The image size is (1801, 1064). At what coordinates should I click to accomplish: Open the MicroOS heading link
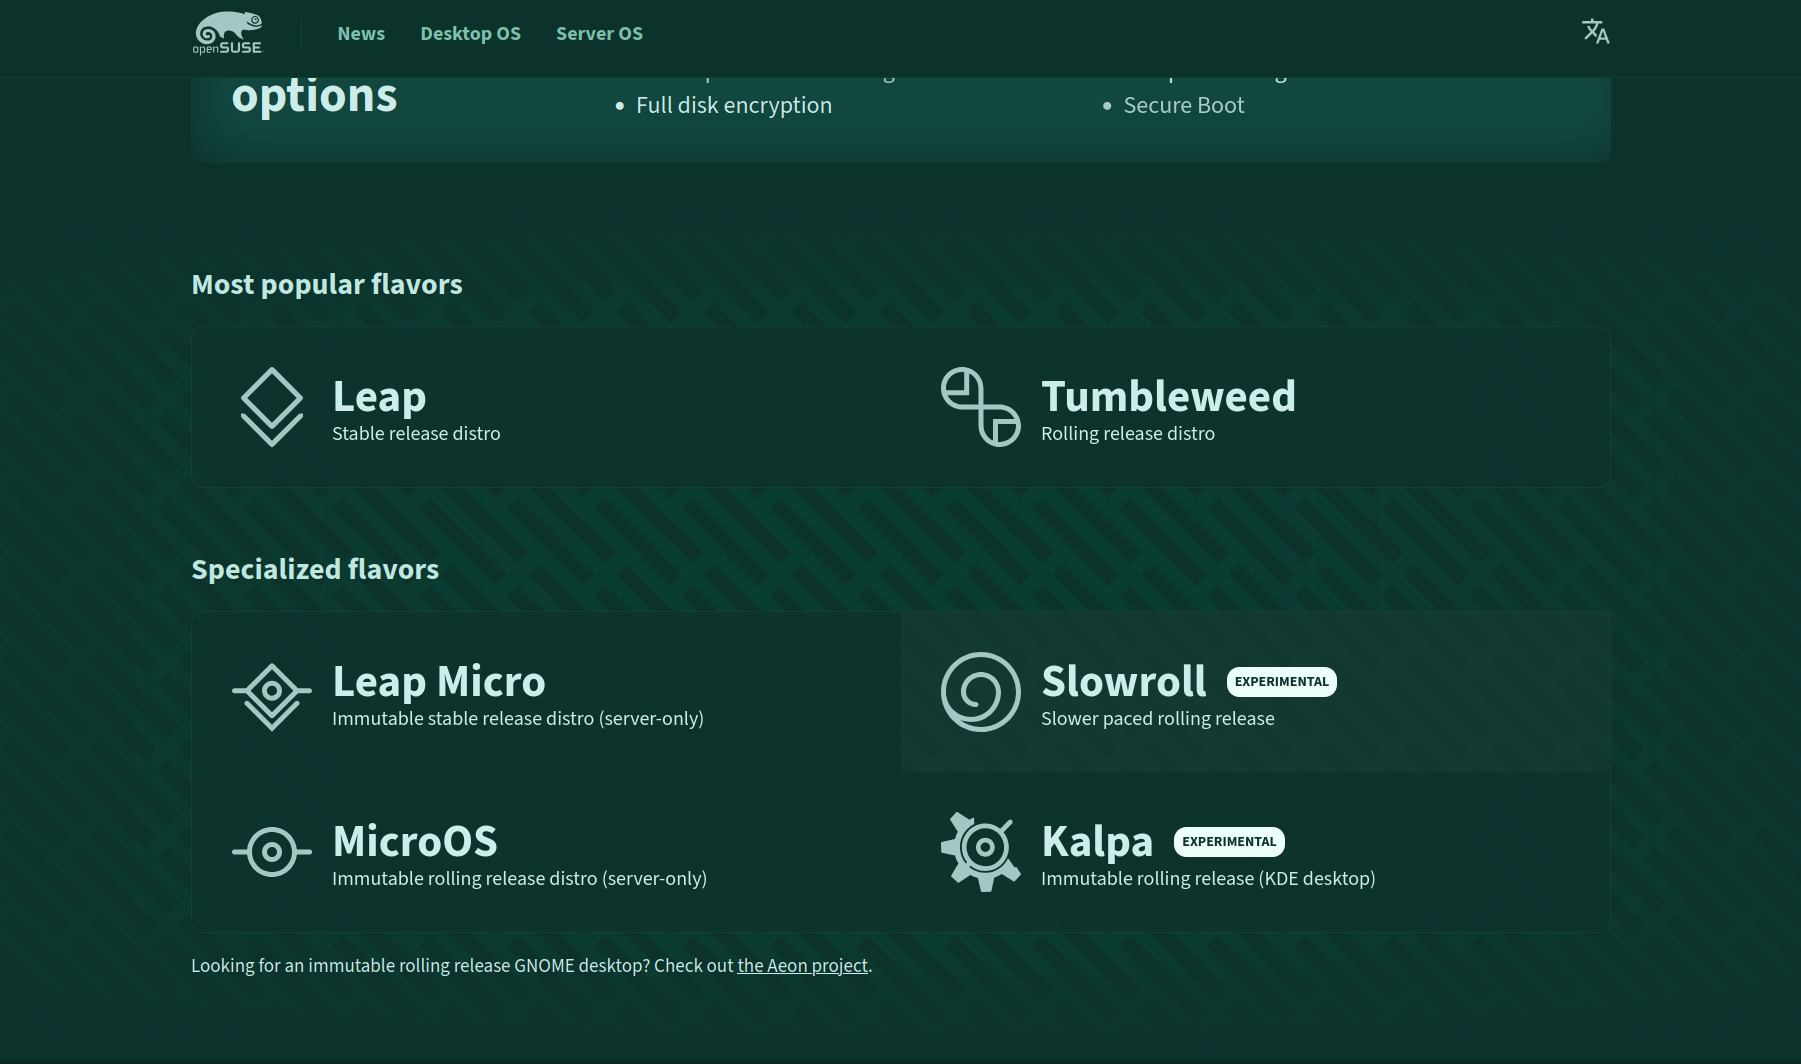(x=415, y=841)
